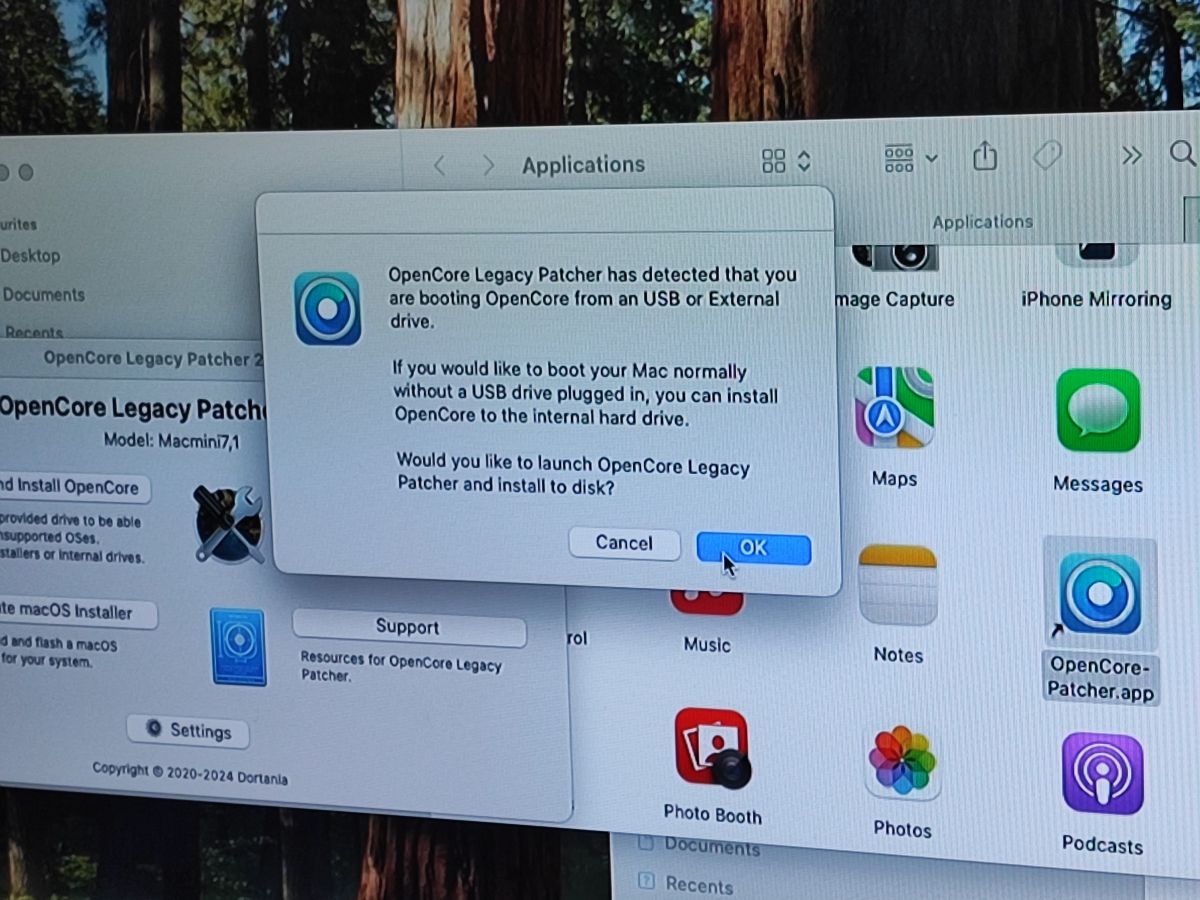Open the Maps app in Finder
This screenshot has height=900, width=1200.
894,408
